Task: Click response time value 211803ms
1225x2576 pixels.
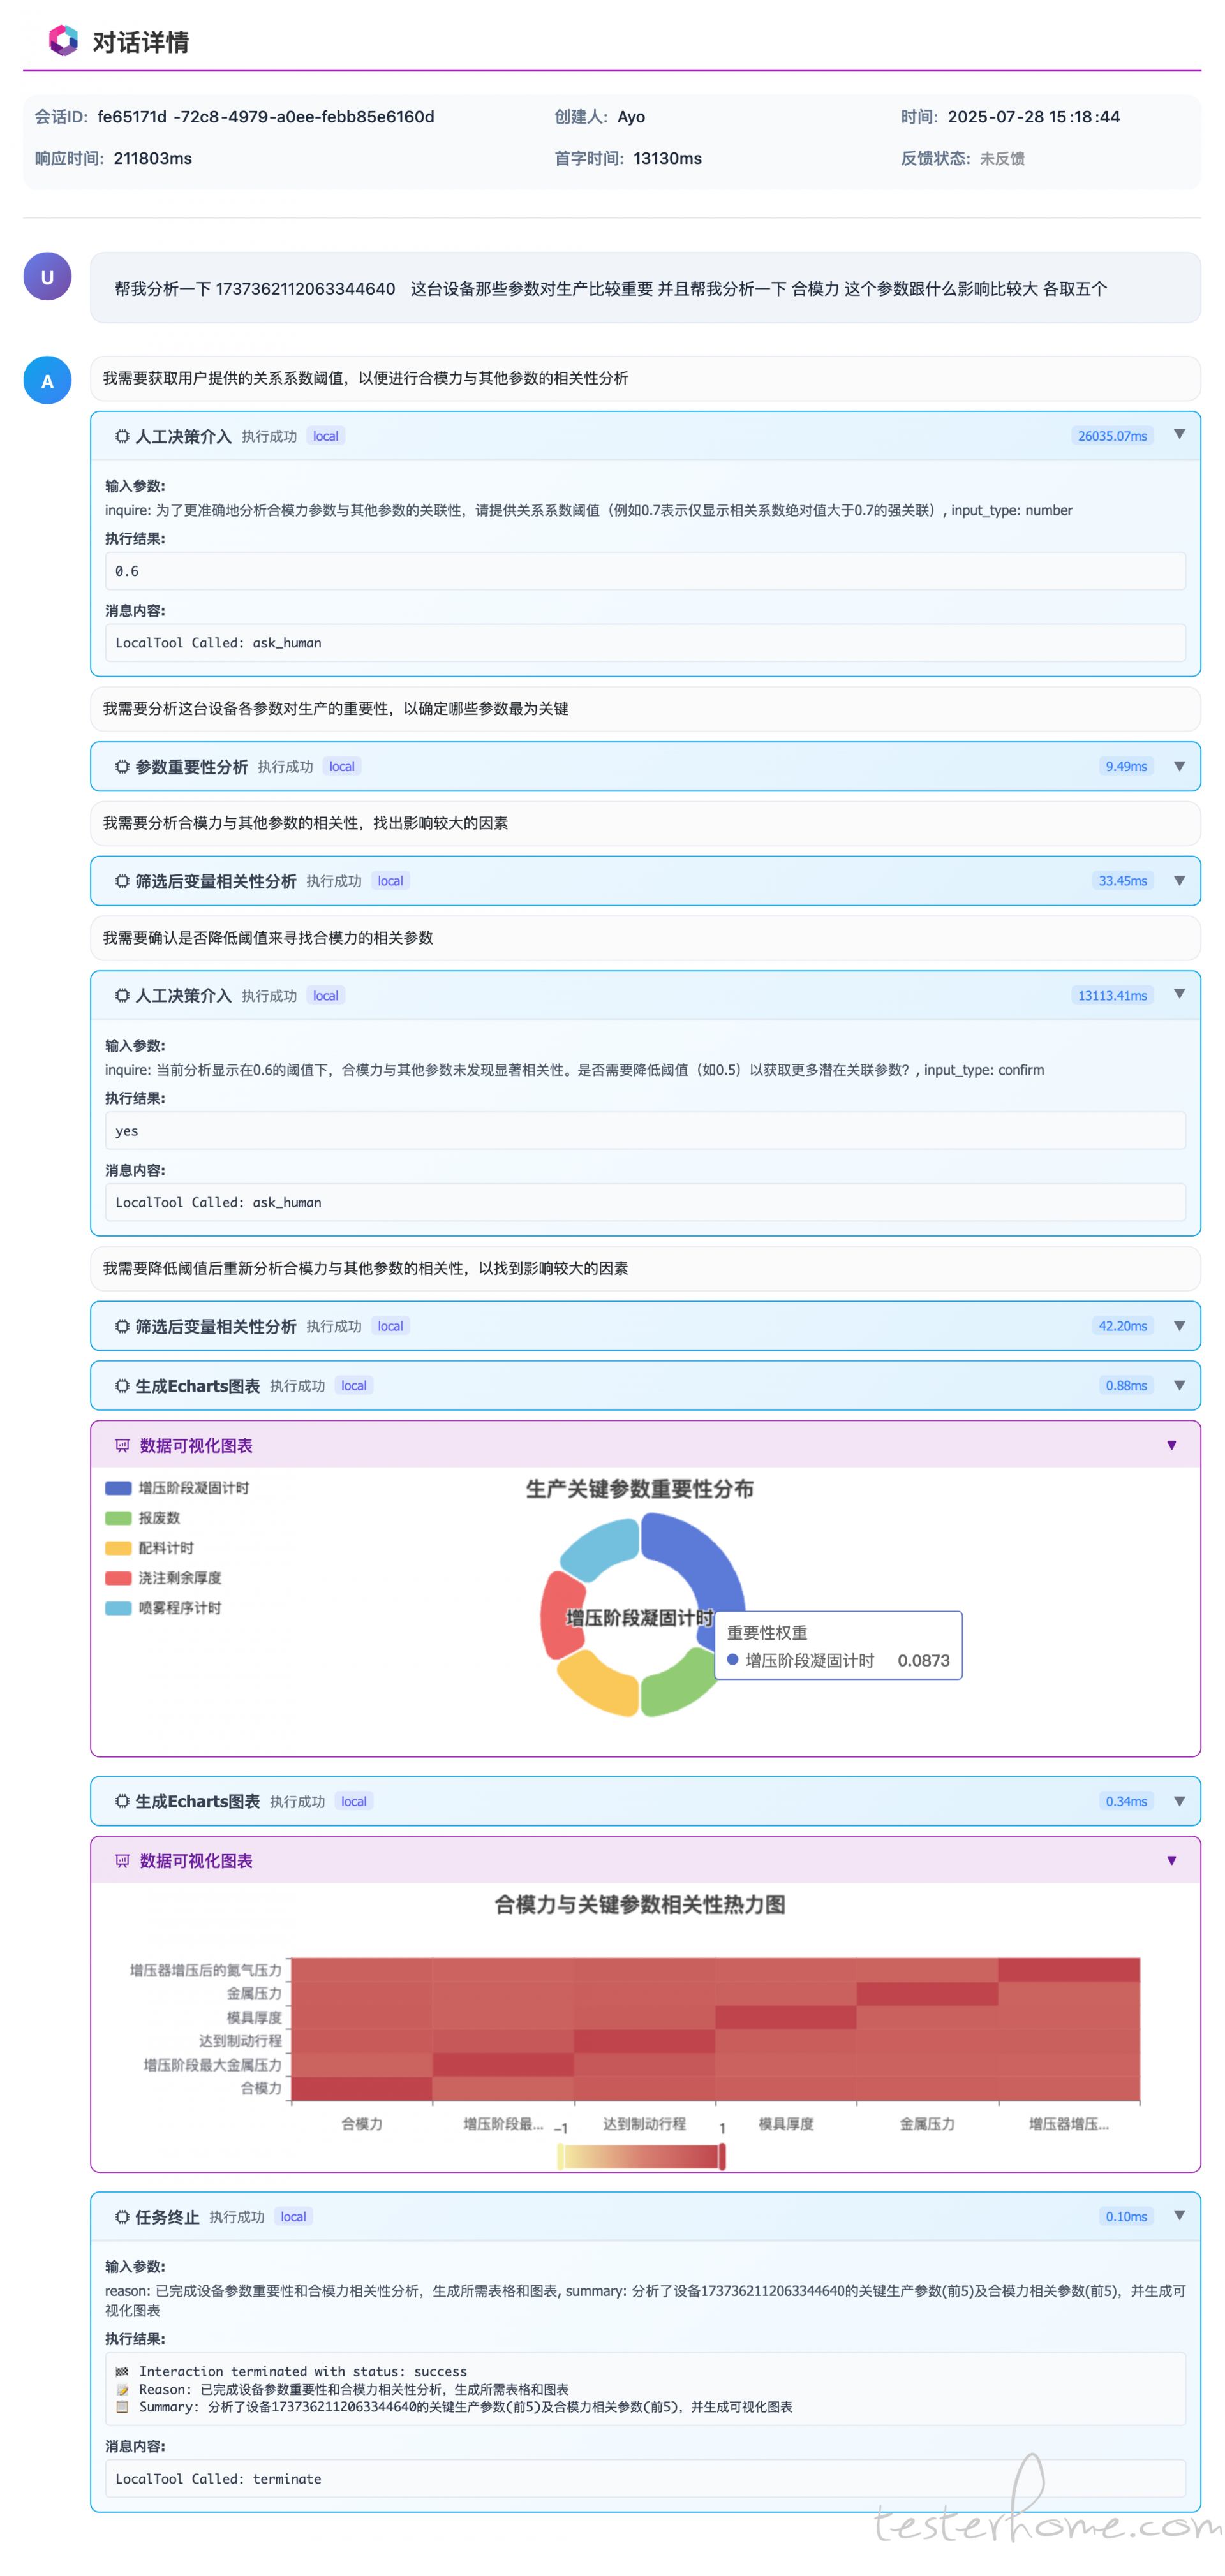Action: click(x=153, y=159)
